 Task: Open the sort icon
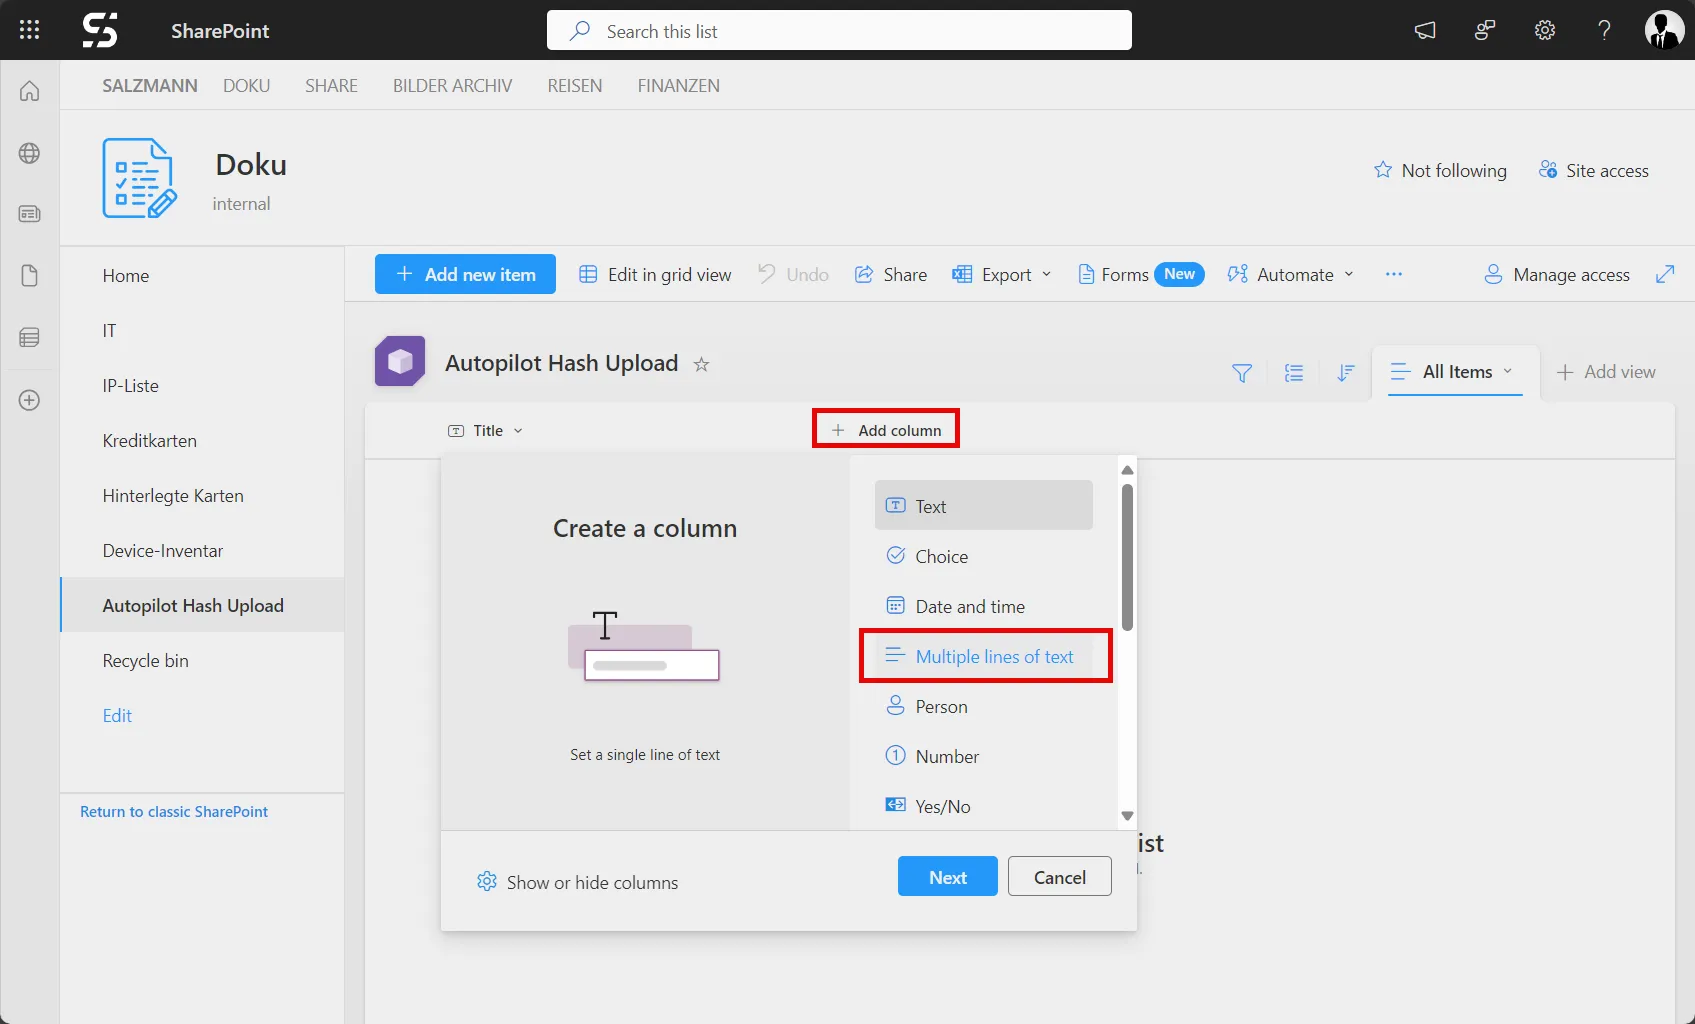[1346, 373]
